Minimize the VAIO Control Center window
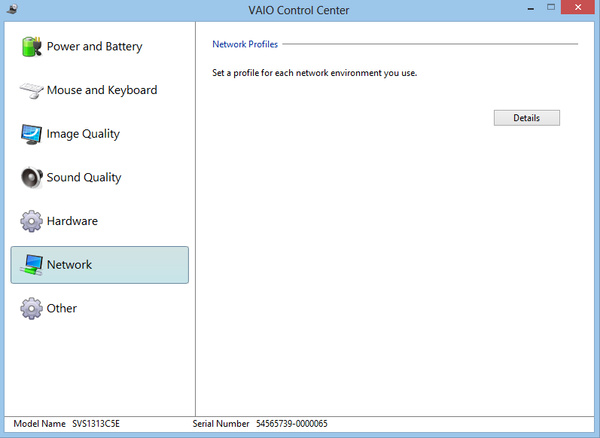The height and width of the screenshot is (438, 600). pos(530,8)
